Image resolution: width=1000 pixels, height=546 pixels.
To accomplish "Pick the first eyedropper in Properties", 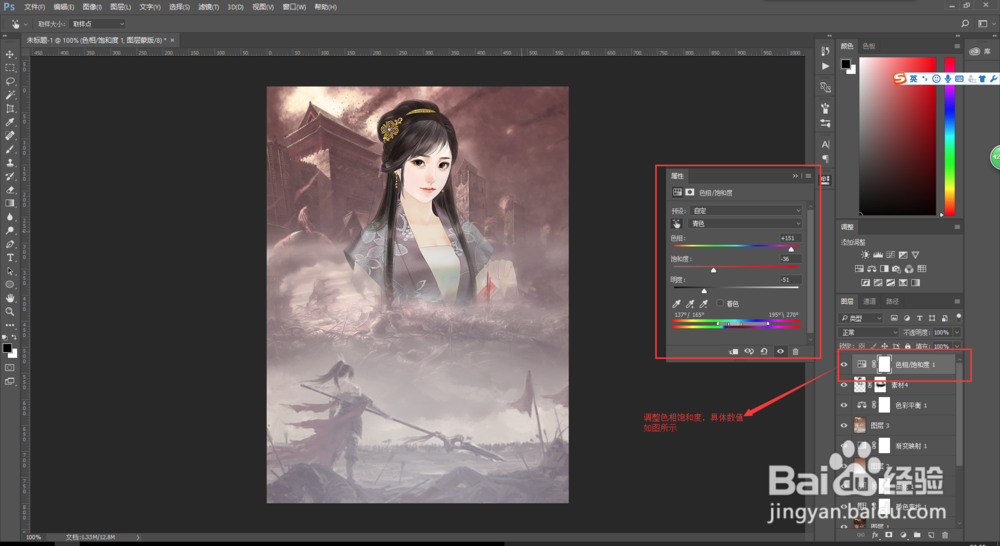I will click(677, 304).
